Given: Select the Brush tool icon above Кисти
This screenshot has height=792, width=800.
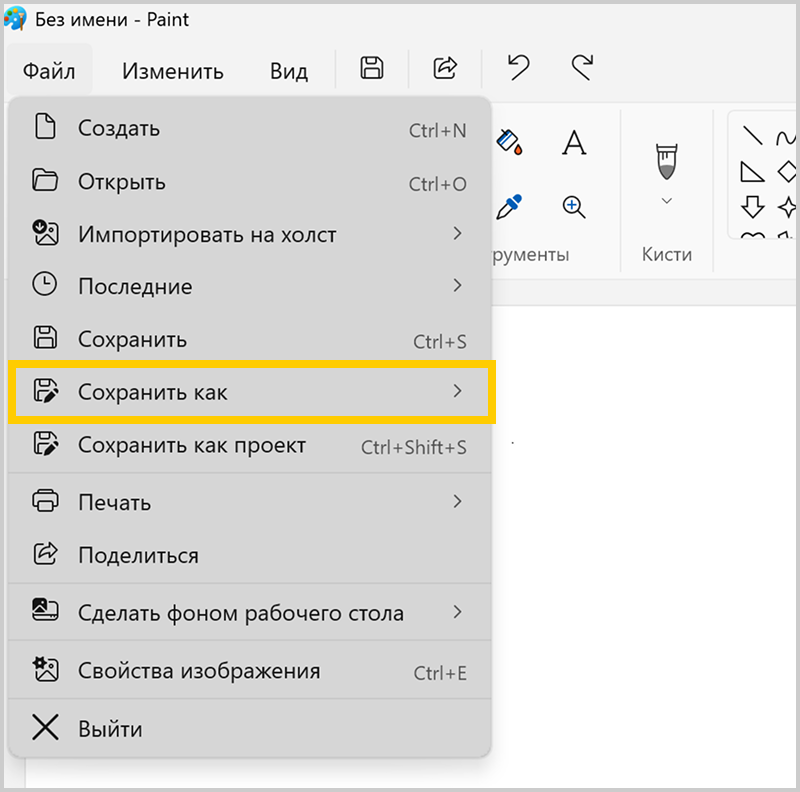Looking at the screenshot, I should 666,160.
